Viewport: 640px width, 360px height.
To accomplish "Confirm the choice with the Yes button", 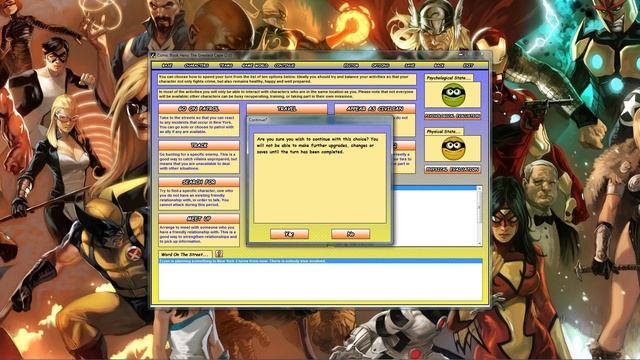I will 289,233.
